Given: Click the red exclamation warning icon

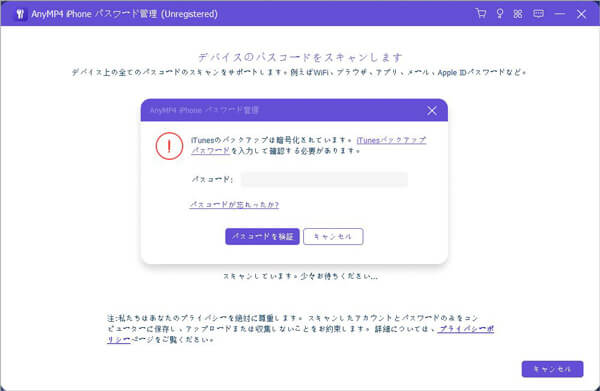Looking at the screenshot, I should click(169, 146).
